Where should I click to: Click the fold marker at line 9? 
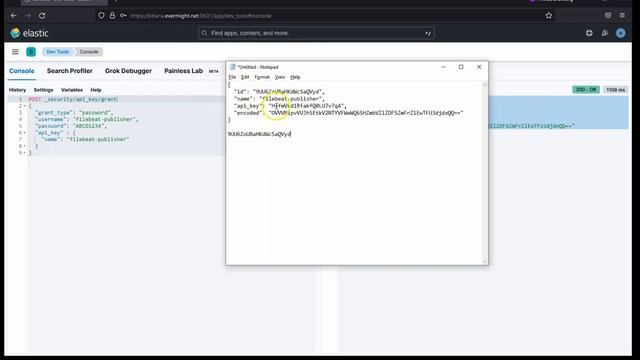pyautogui.click(x=24, y=153)
